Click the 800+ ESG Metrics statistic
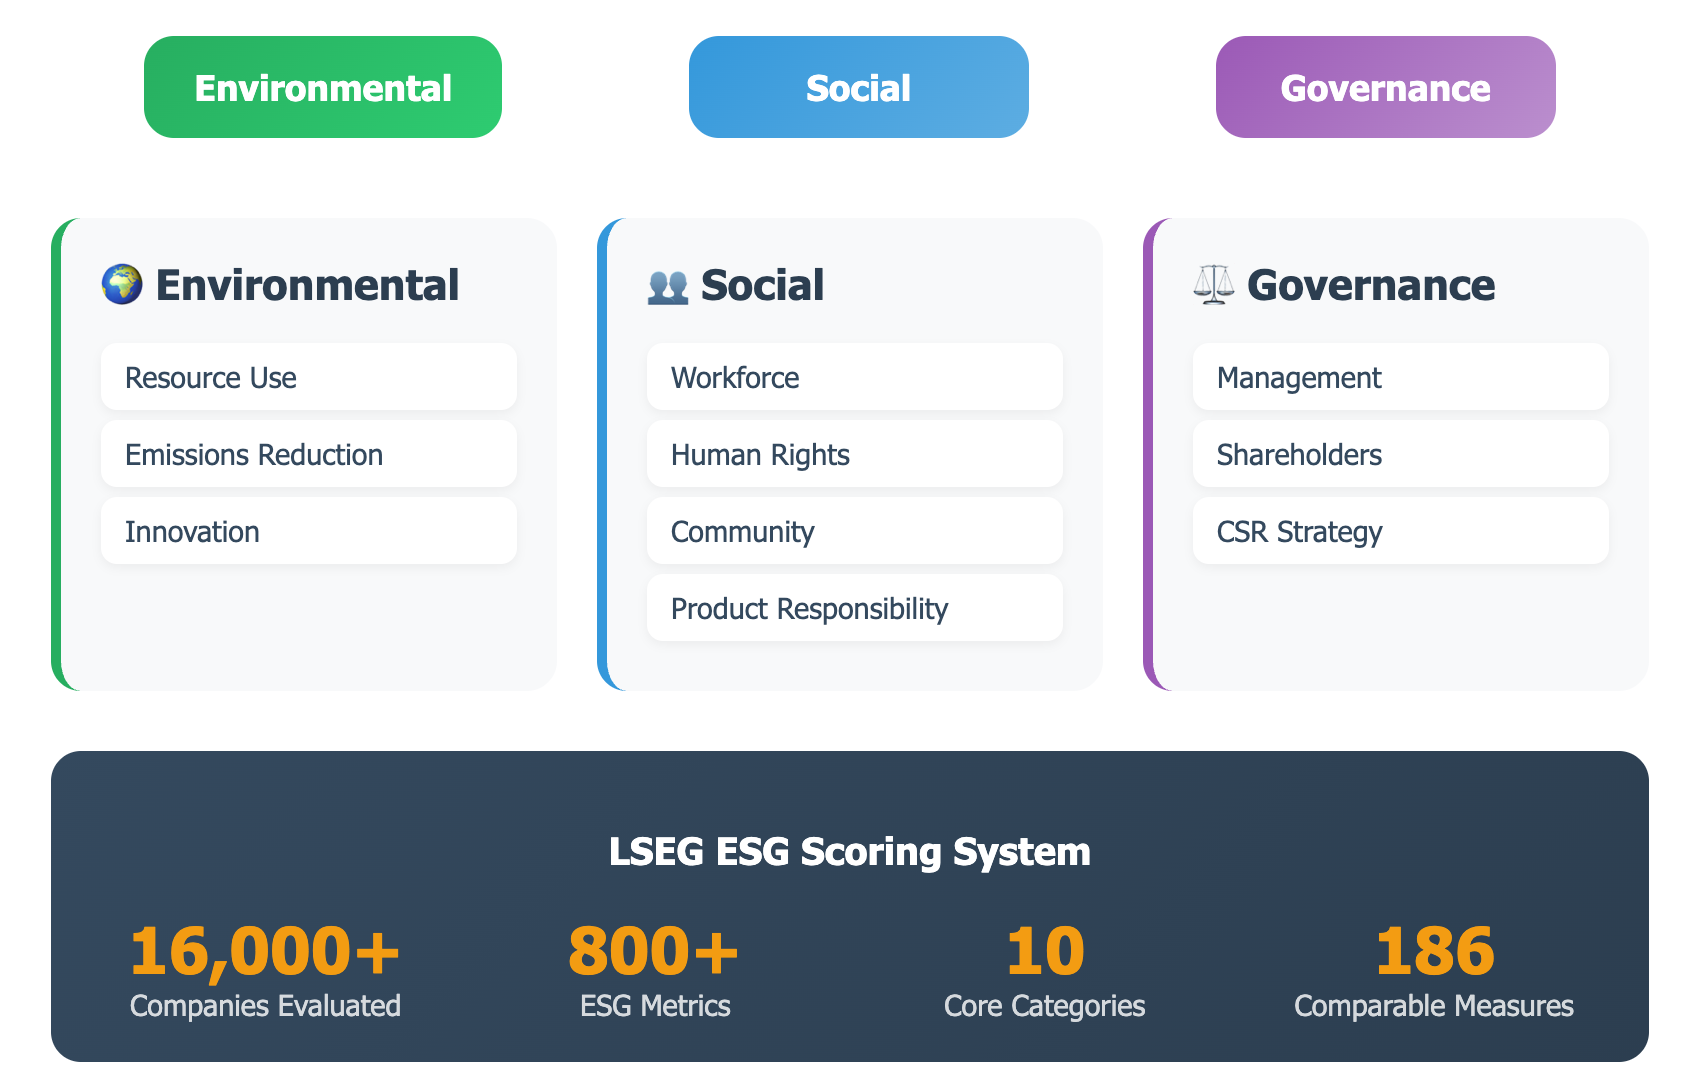 [654, 970]
